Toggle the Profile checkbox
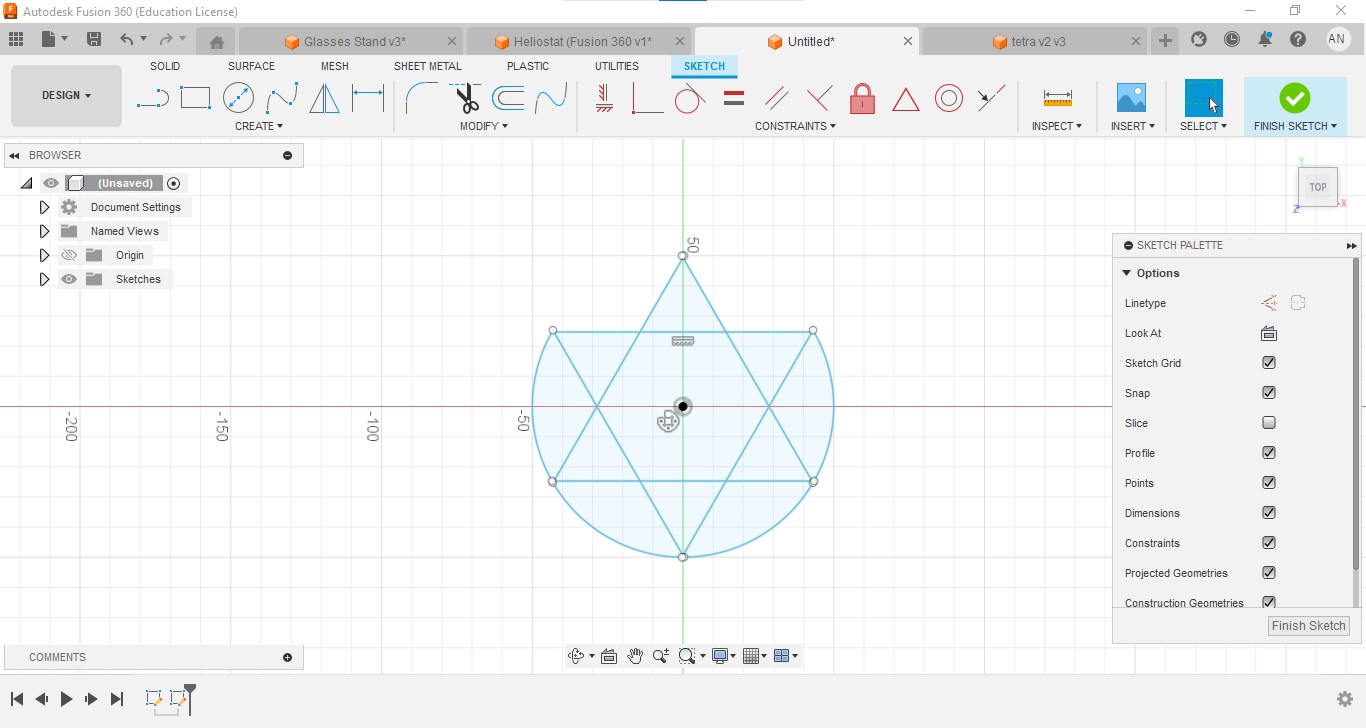The height and width of the screenshot is (728, 1366). click(x=1269, y=453)
